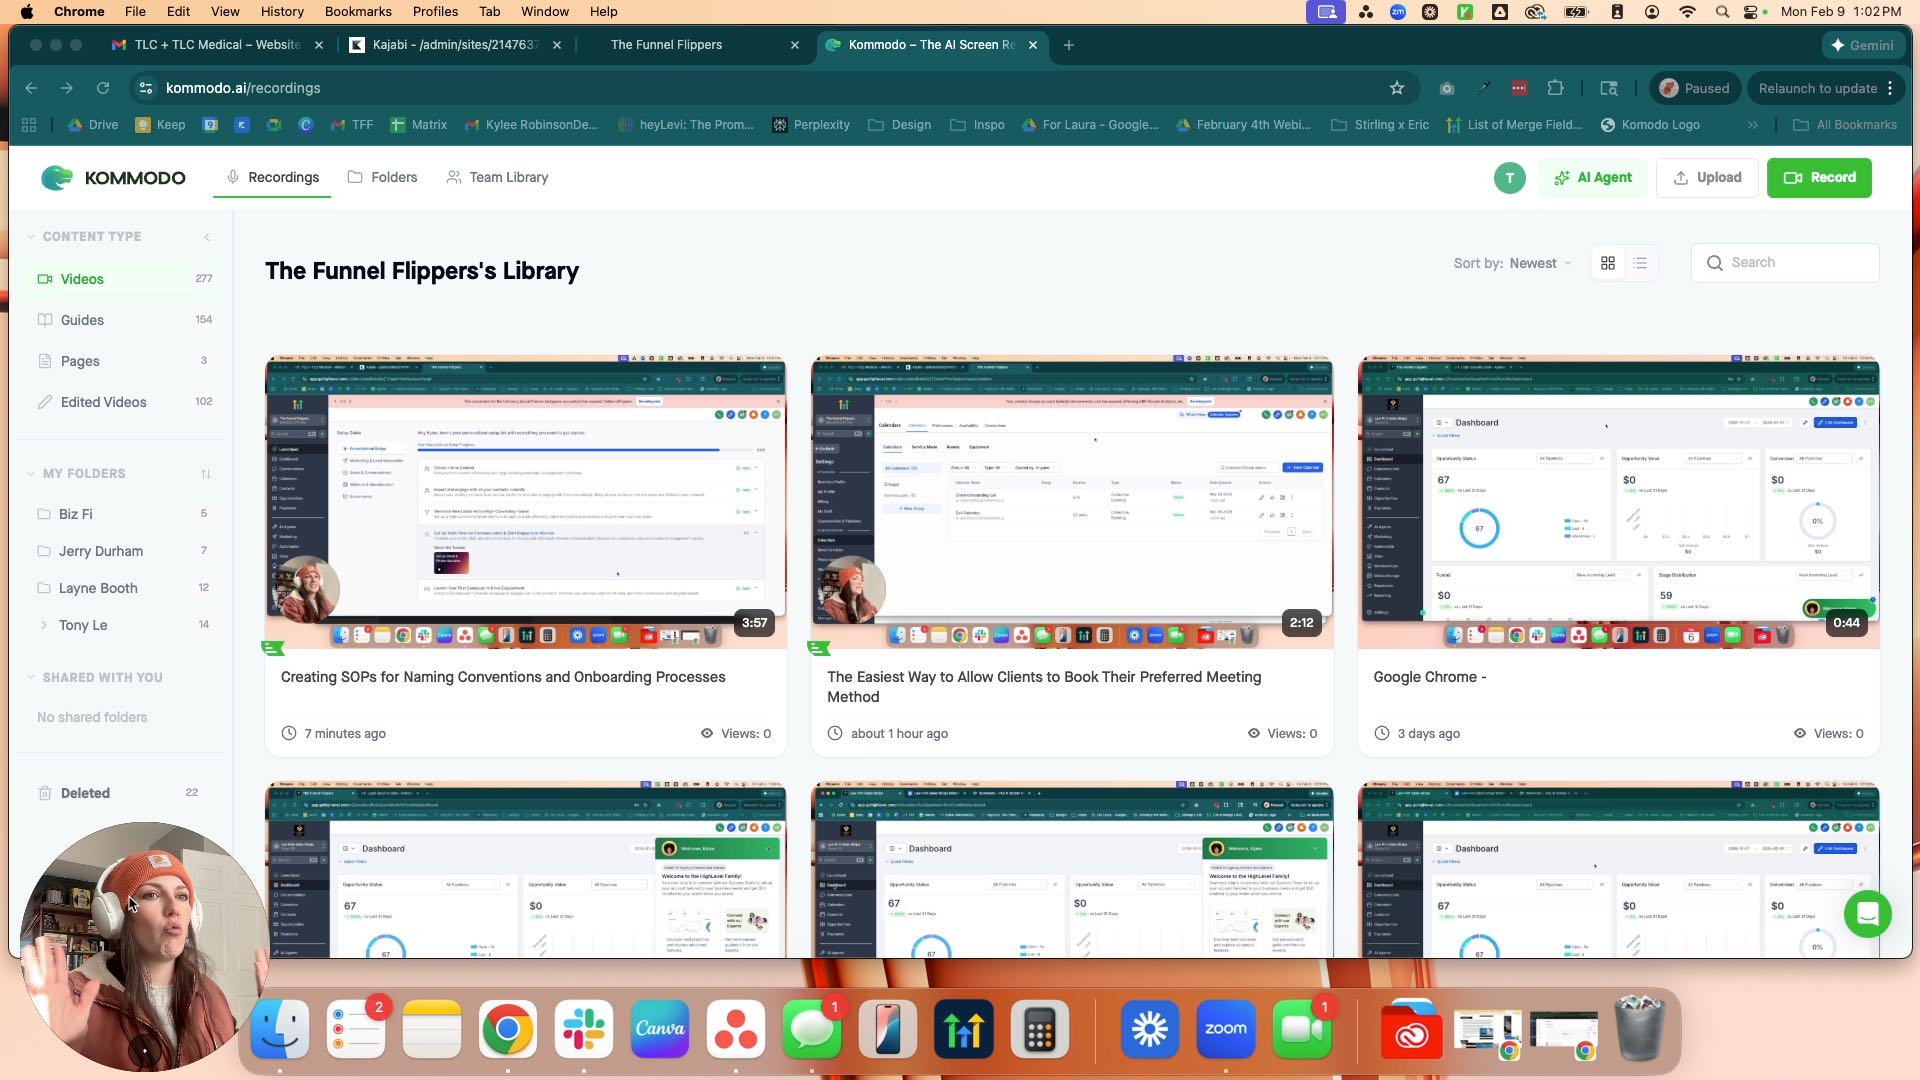The image size is (1920, 1080).
Task: Switch to The Funnel Flippers tab
Action: pos(666,45)
